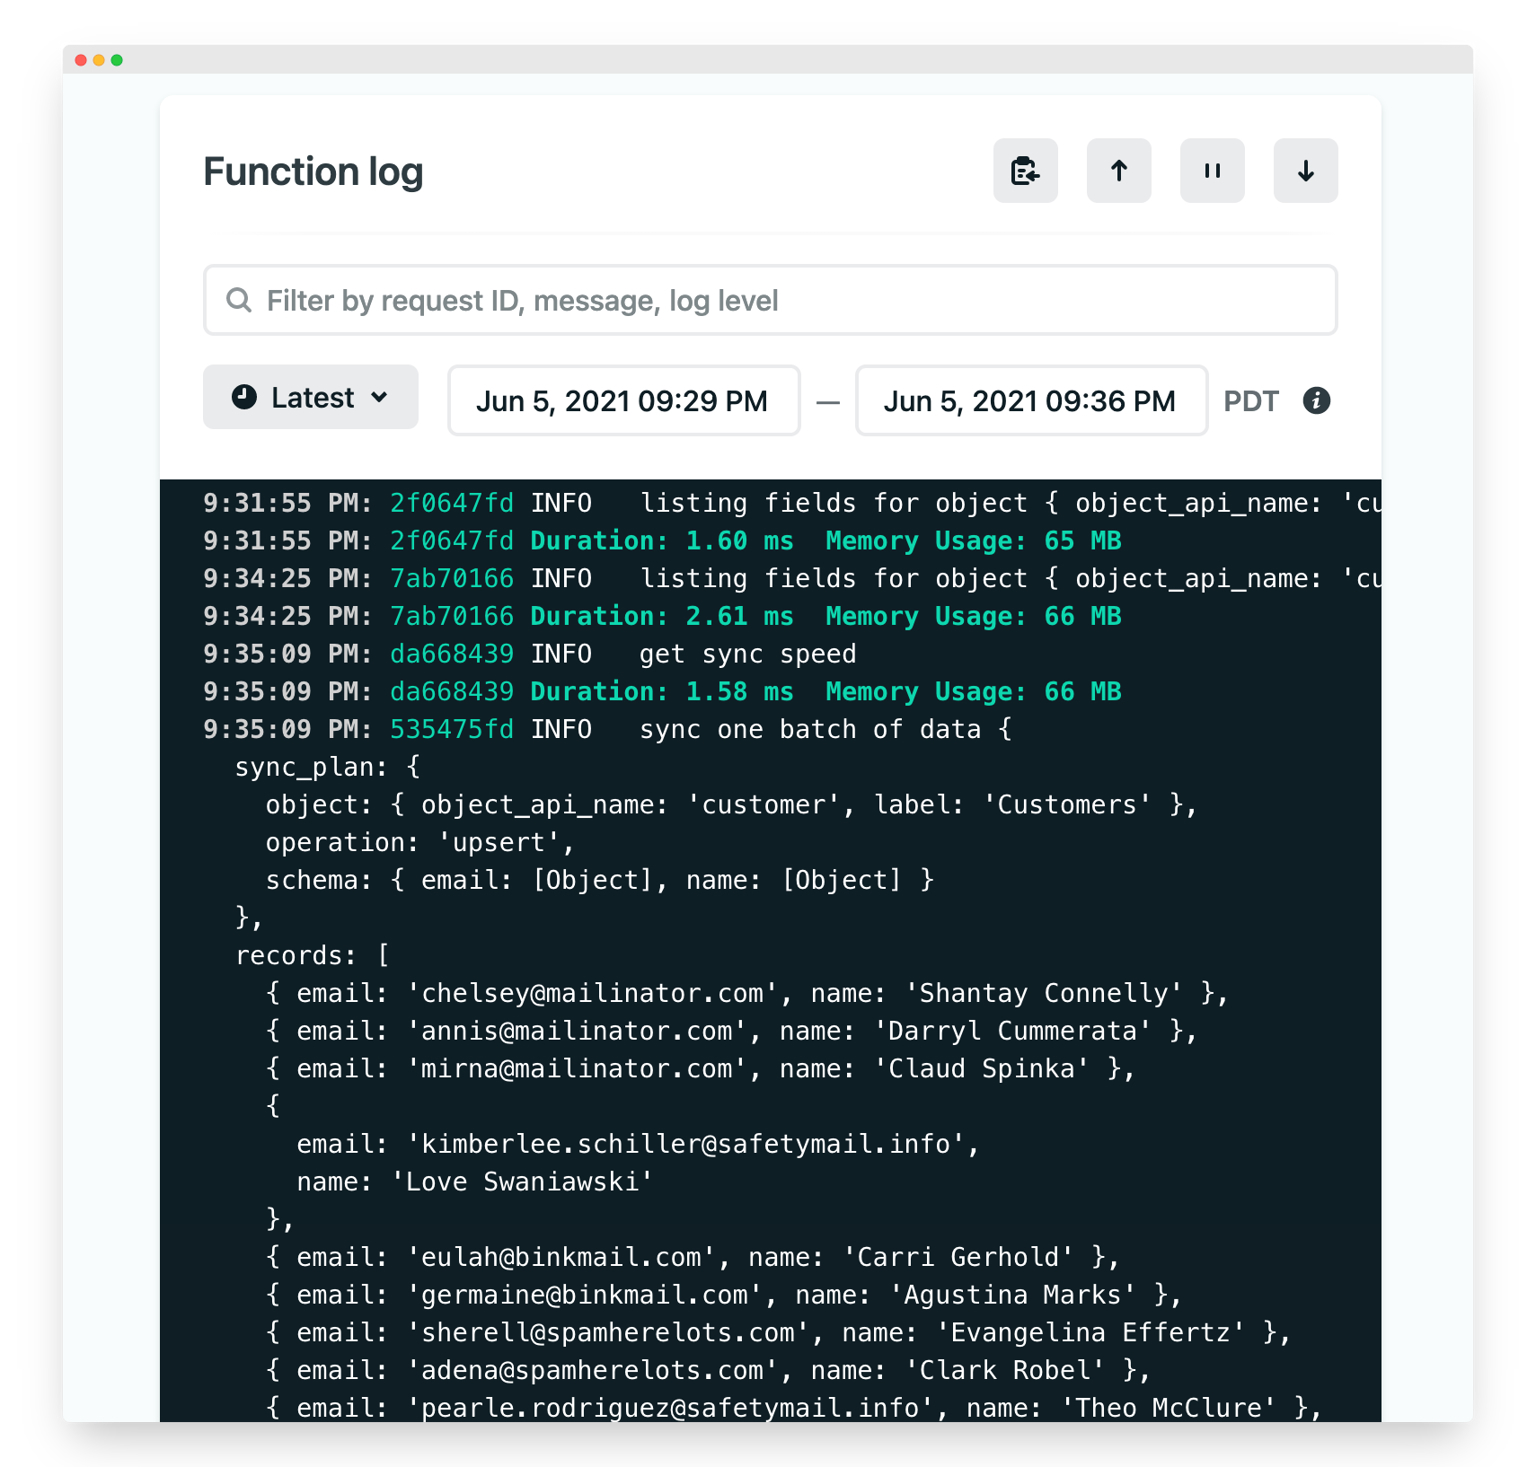Click the PDT timezone label
The height and width of the screenshot is (1467, 1536).
pos(1250,401)
